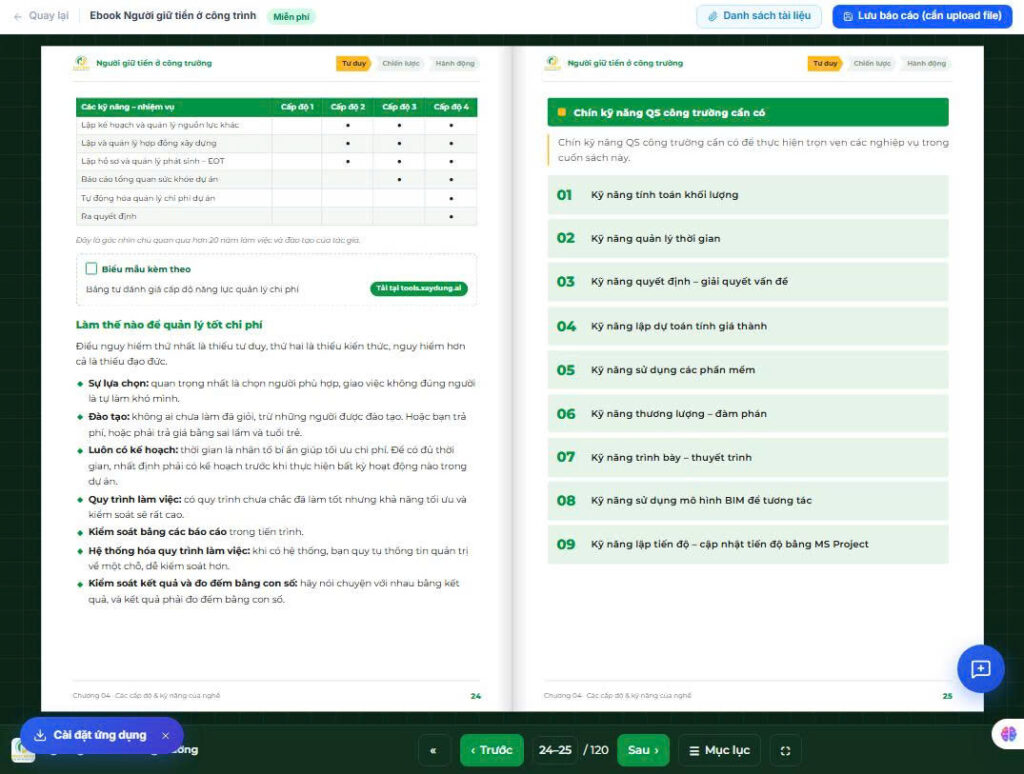Image resolution: width=1024 pixels, height=774 pixels.
Task: Click item 09 about MS Project scheduling
Action: [x=748, y=544]
